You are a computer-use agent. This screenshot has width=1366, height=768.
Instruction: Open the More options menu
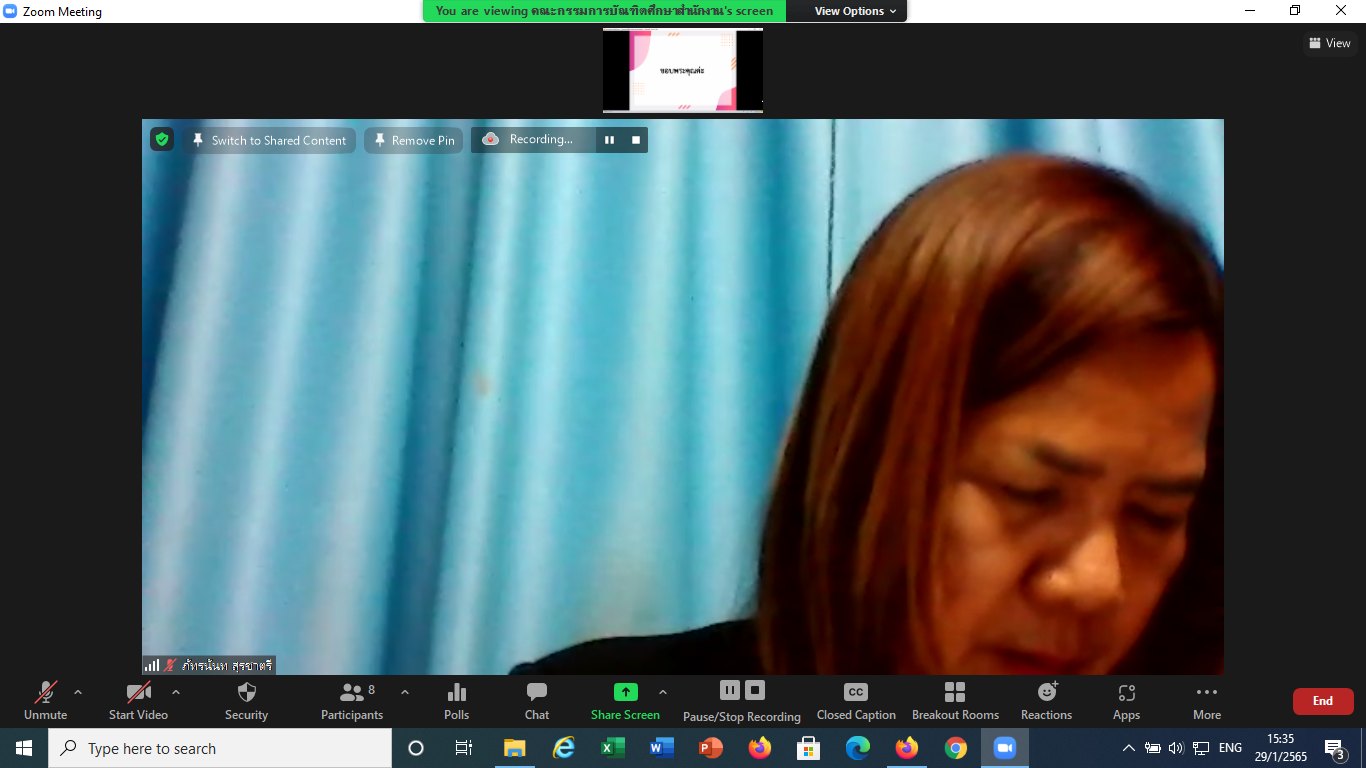coord(1207,701)
